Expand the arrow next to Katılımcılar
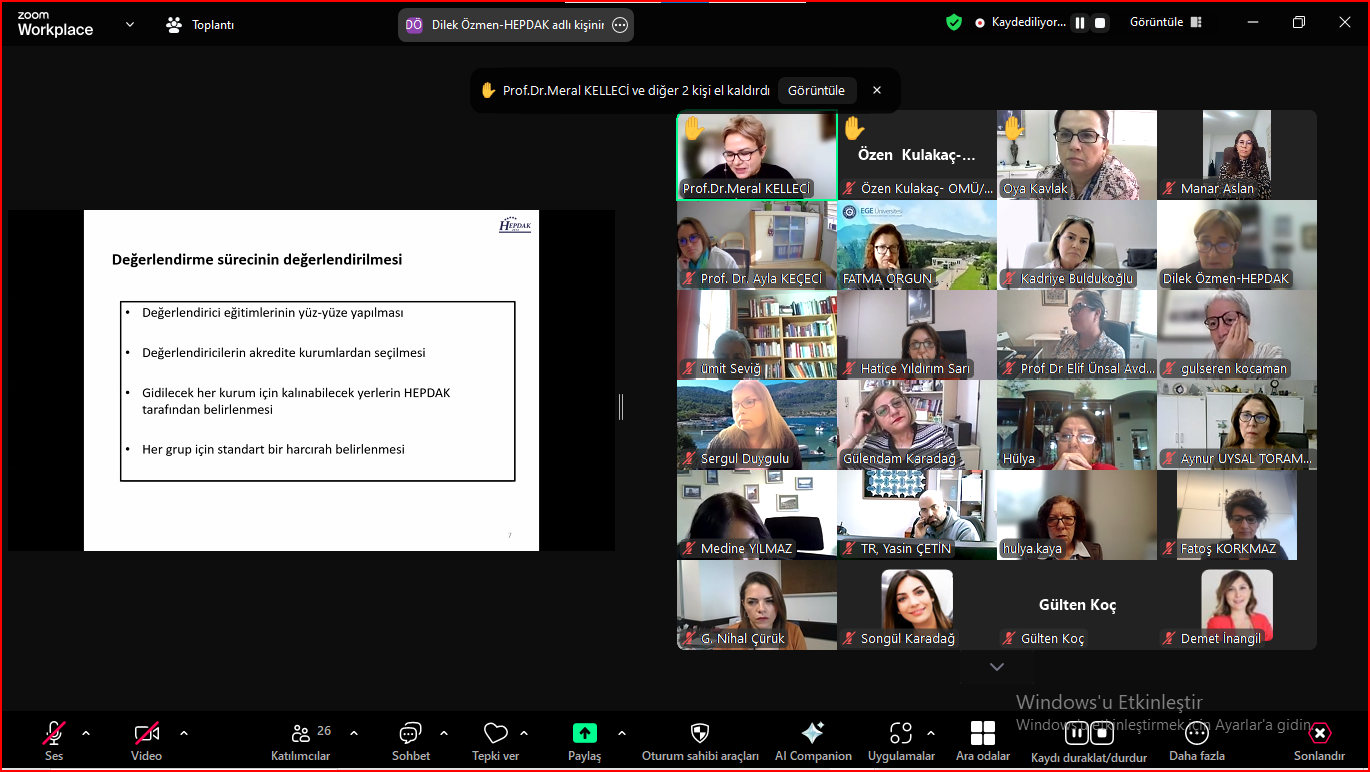This screenshot has width=1370, height=772. click(x=354, y=733)
